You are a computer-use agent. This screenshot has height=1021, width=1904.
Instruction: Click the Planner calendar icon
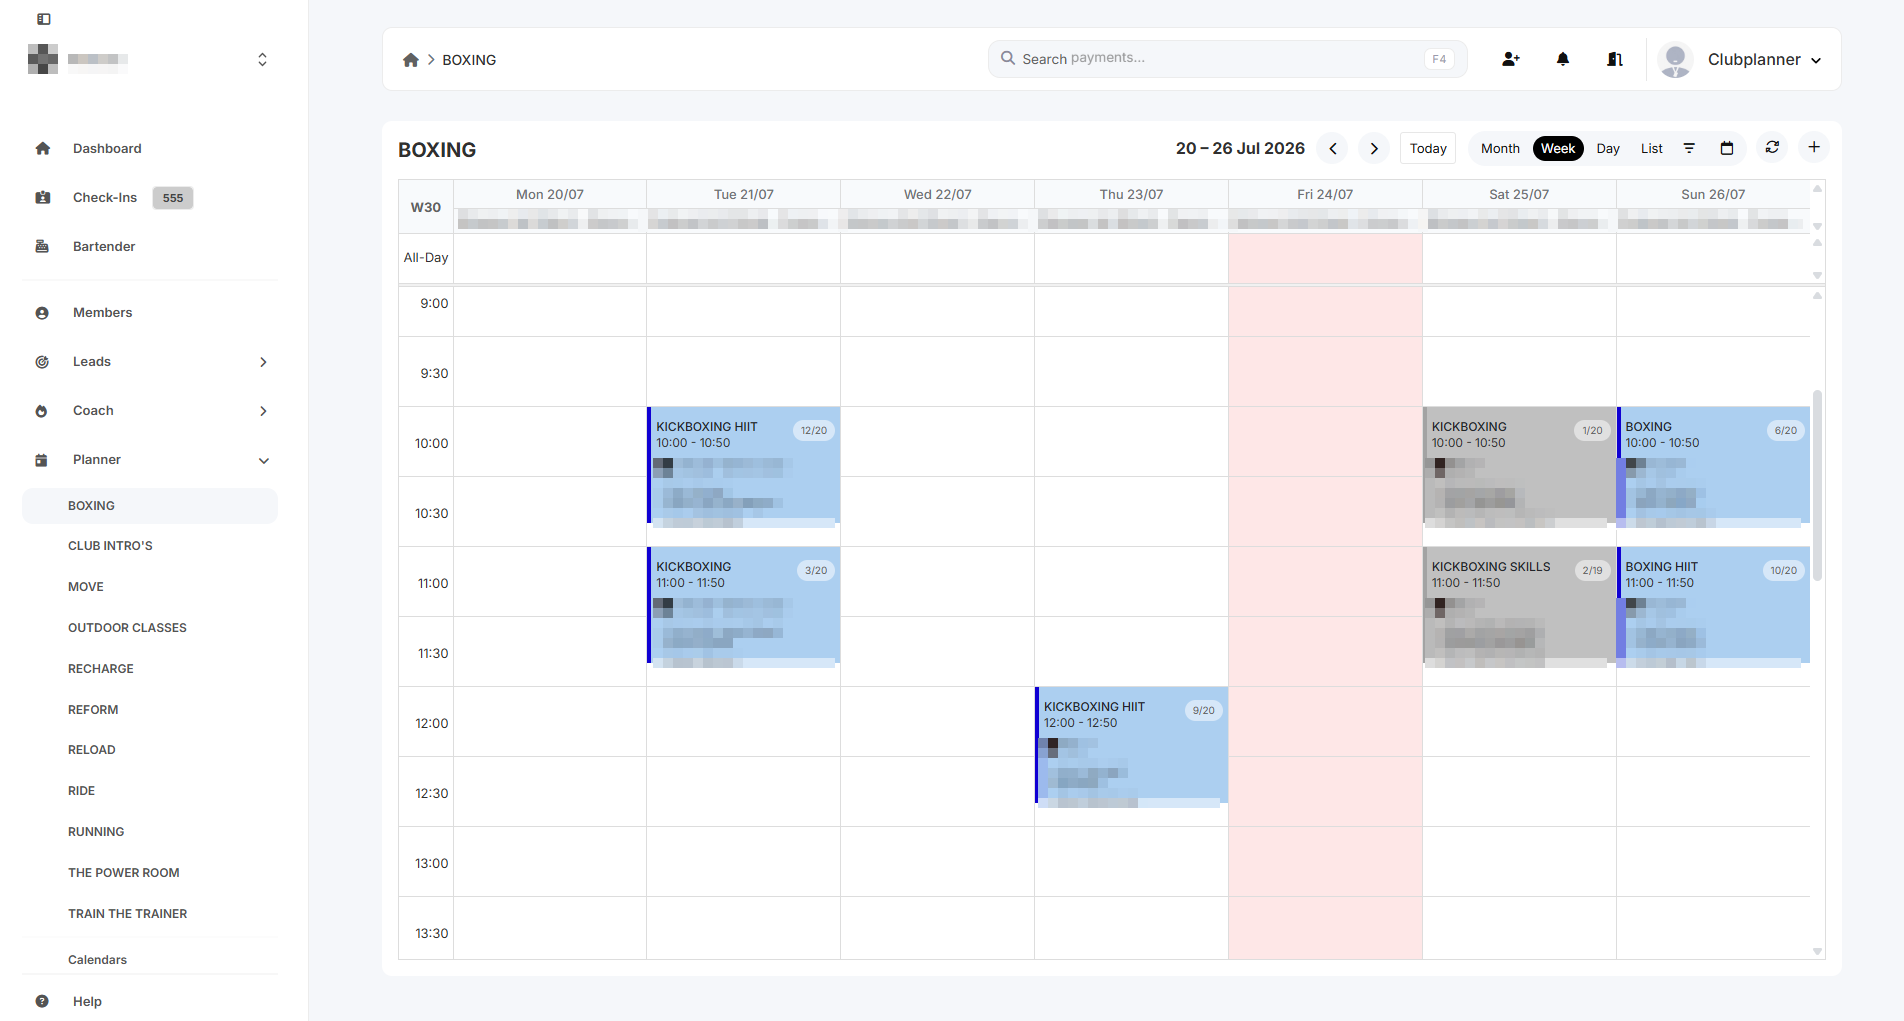(42, 460)
